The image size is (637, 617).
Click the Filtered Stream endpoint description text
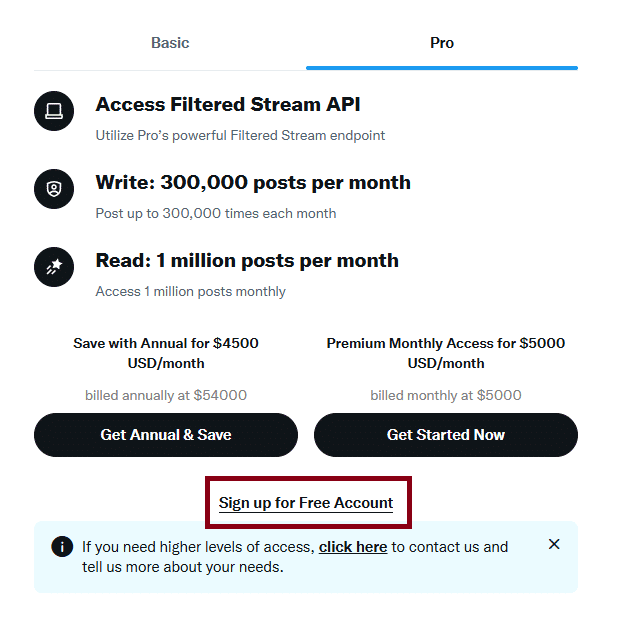[x=240, y=135]
